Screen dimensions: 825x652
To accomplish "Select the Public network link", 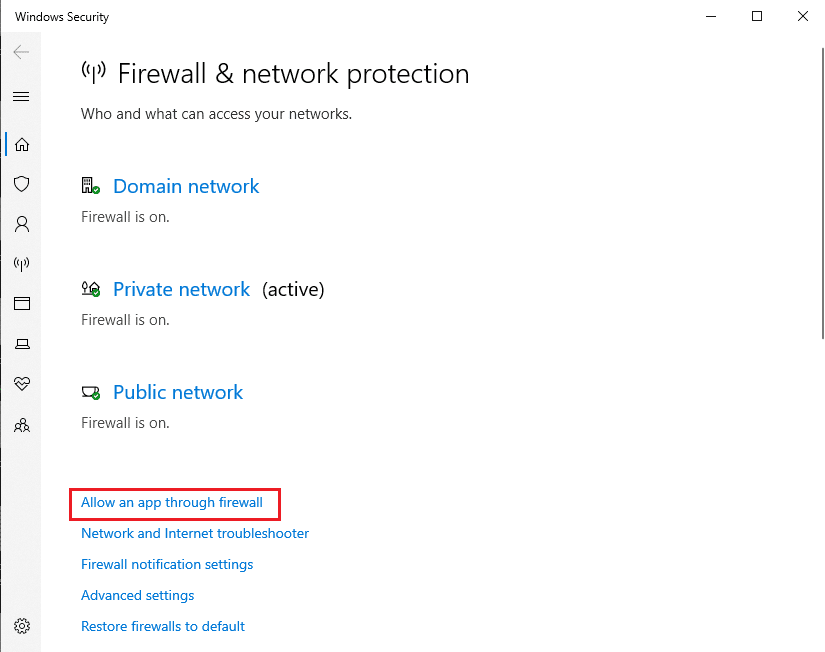I will click(177, 392).
